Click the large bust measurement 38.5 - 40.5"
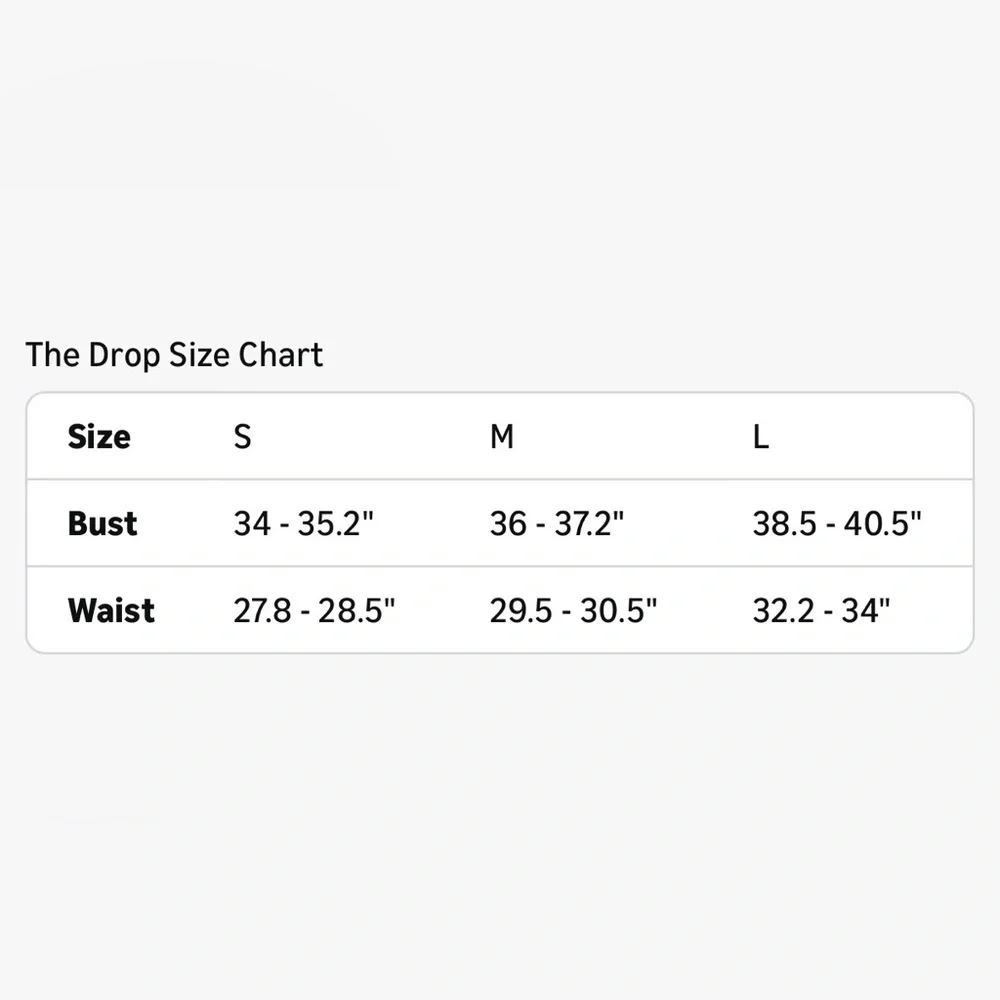 point(837,523)
